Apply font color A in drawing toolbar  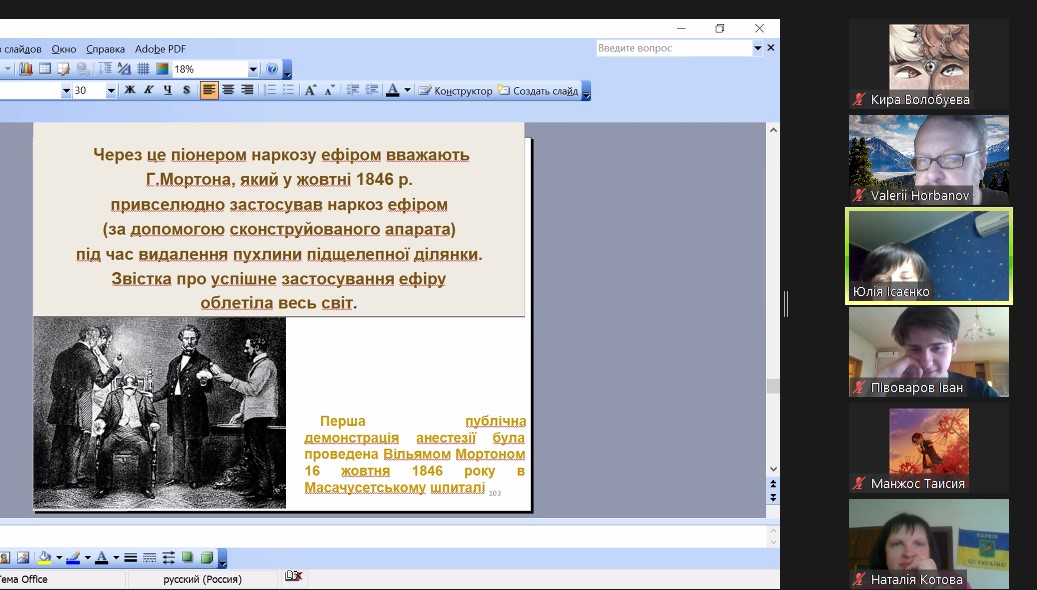coord(101,558)
